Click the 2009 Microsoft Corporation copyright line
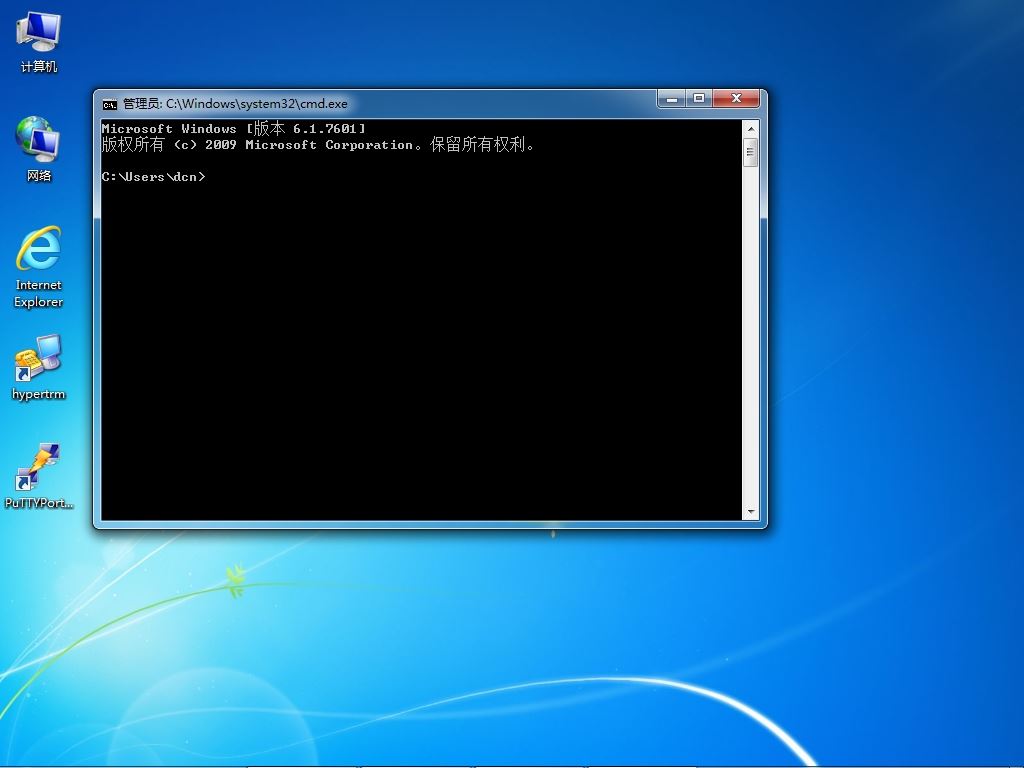 [318, 145]
